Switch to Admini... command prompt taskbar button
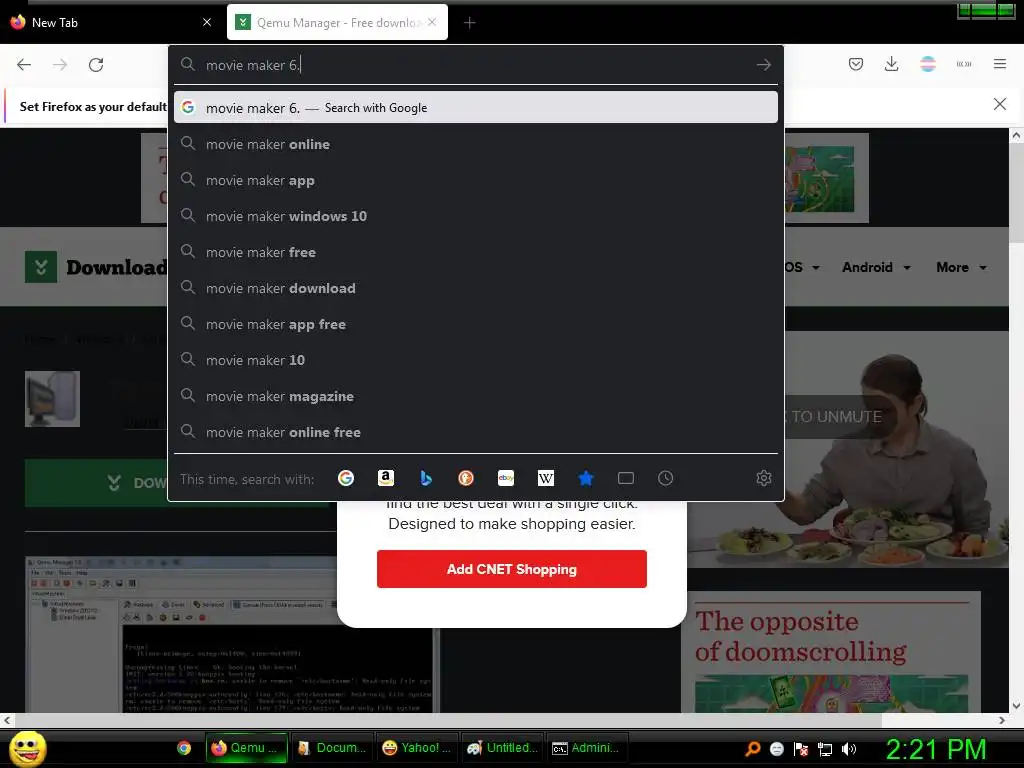Viewport: 1024px width, 768px height. coord(586,748)
